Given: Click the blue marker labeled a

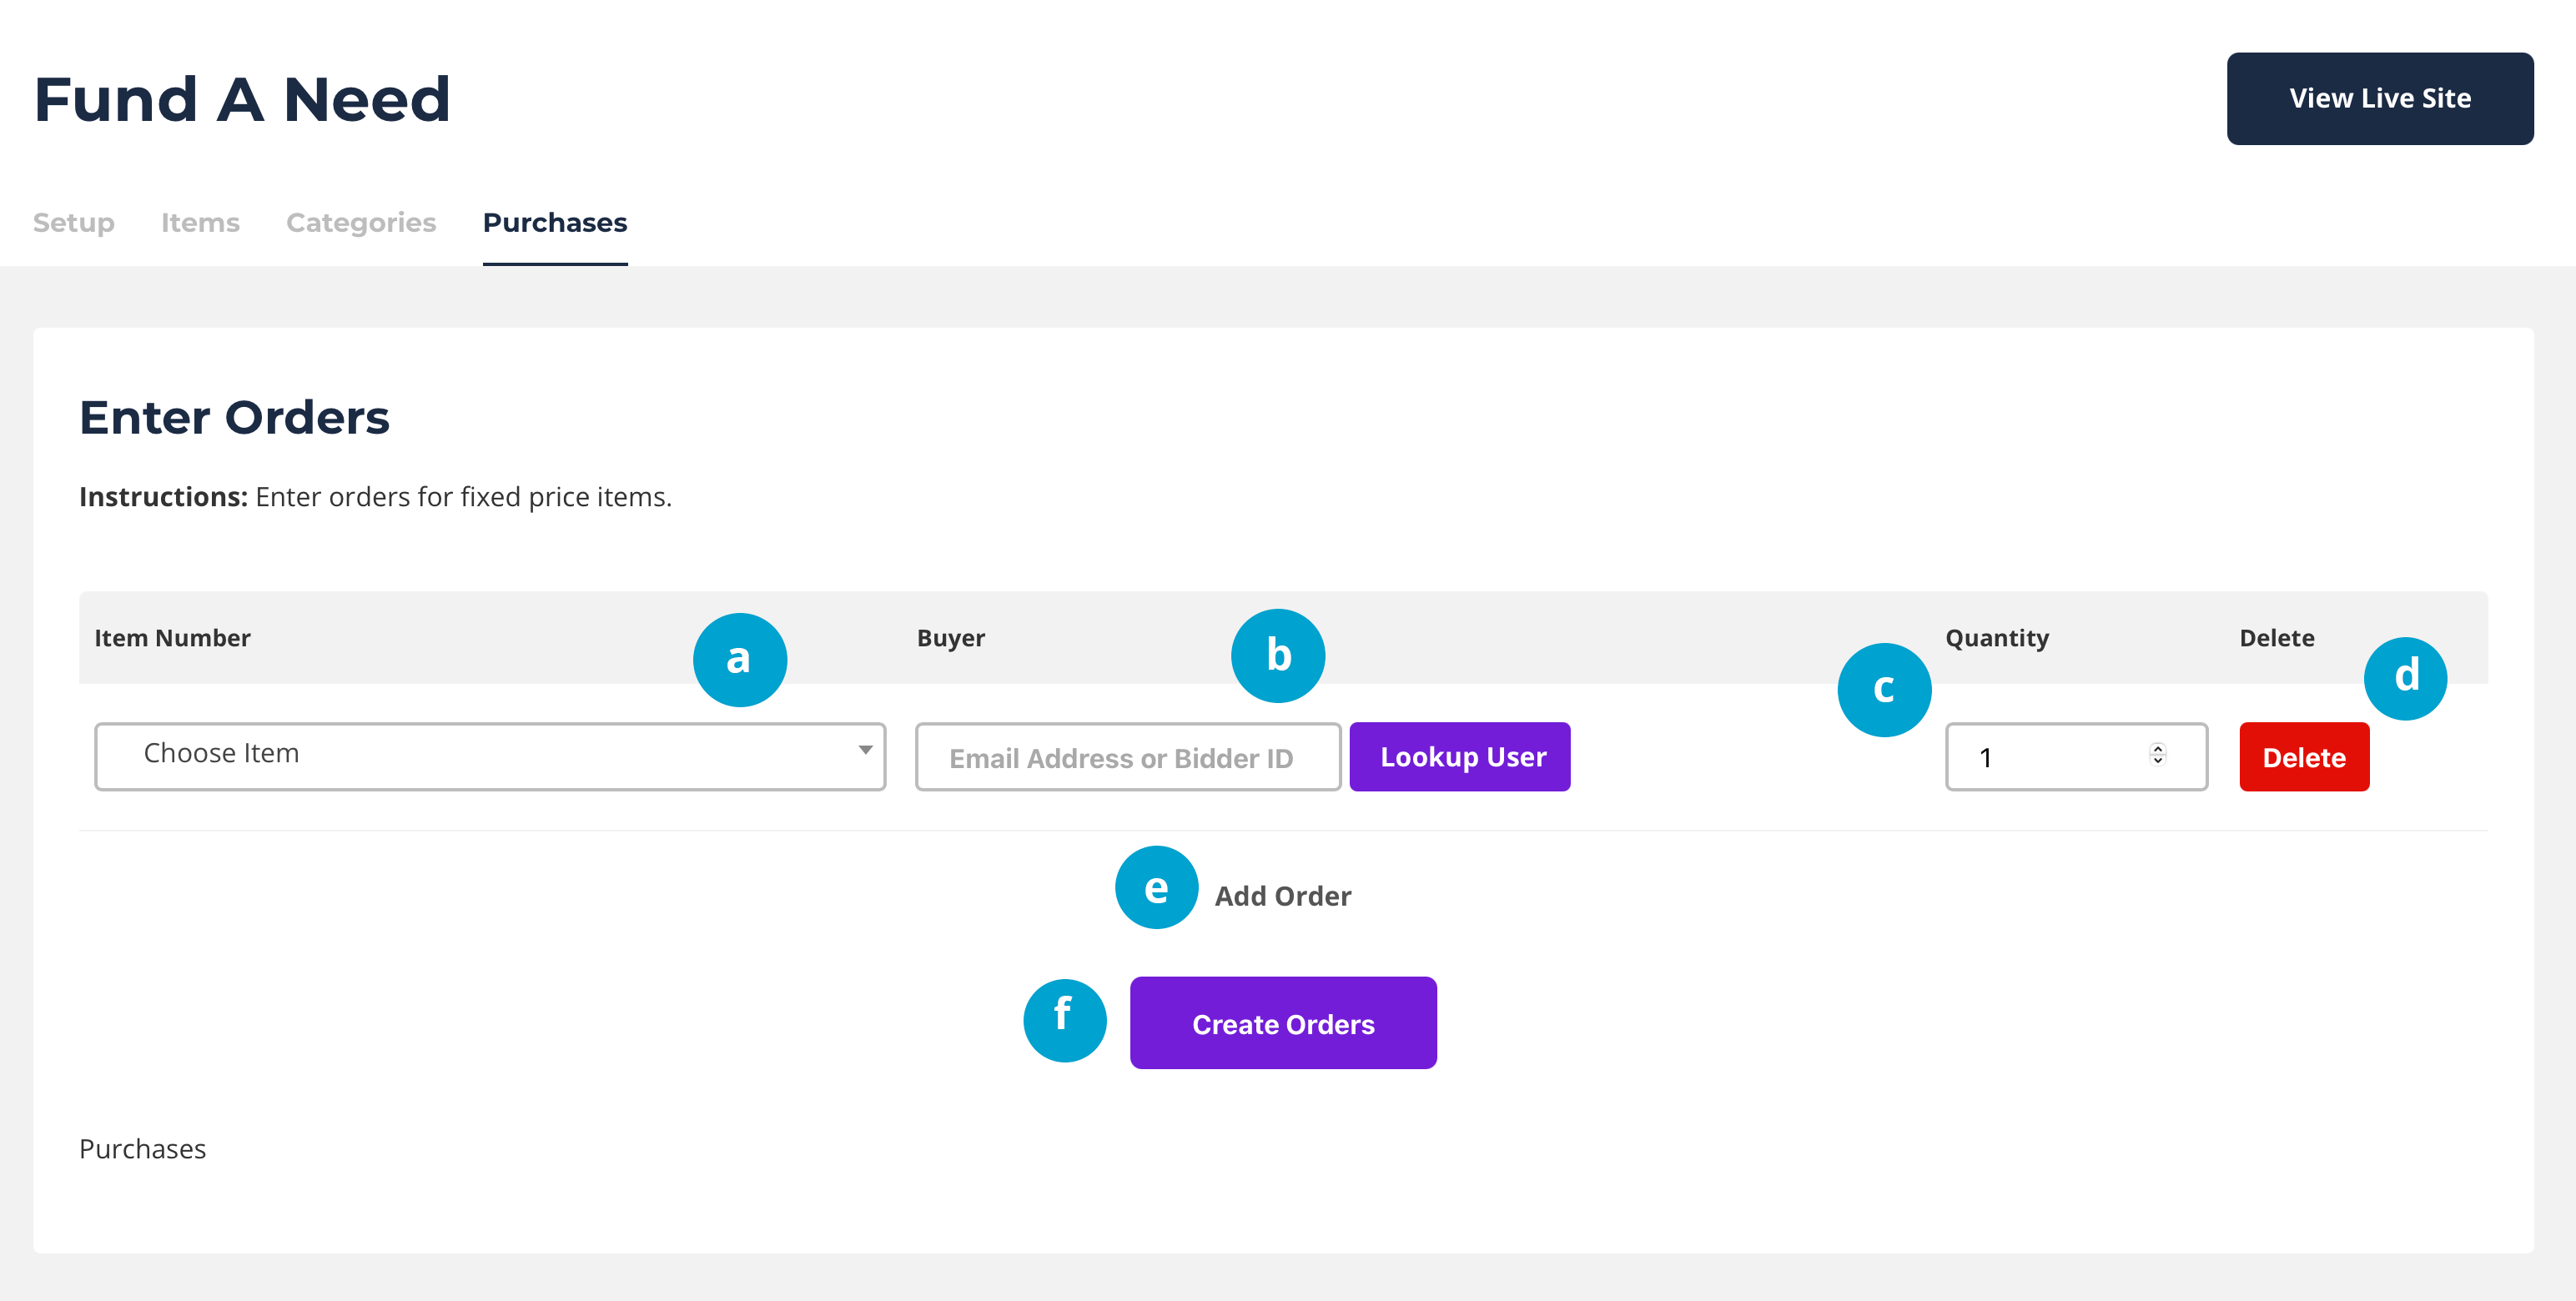Looking at the screenshot, I should tap(739, 659).
